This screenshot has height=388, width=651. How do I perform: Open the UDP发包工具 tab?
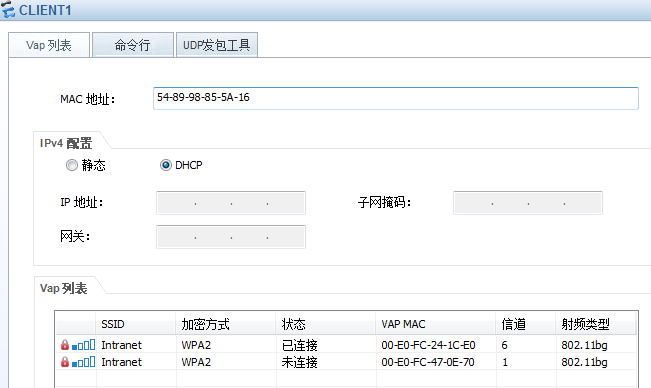[x=217, y=45]
